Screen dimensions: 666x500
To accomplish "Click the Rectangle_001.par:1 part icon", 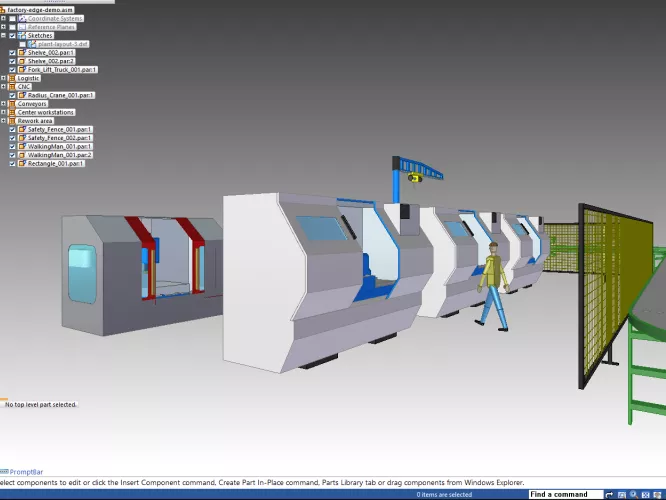I will [x=22, y=164].
